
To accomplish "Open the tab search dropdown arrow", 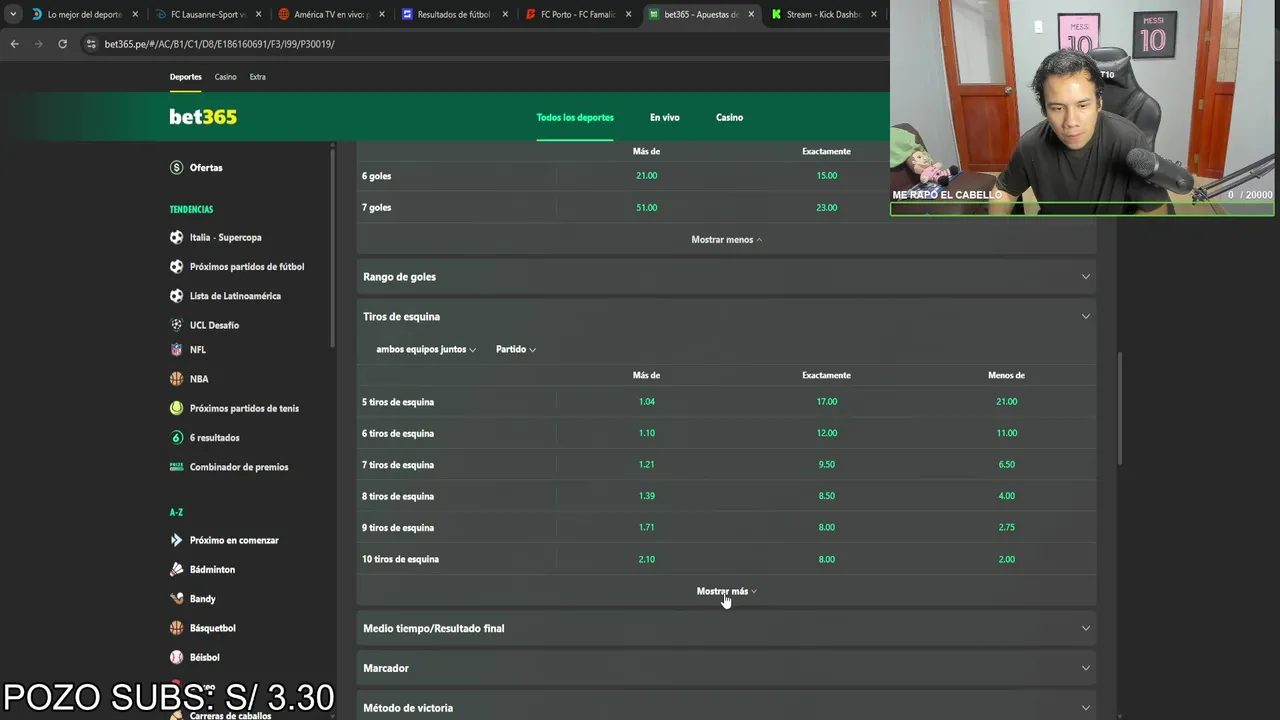I will 13,14.
